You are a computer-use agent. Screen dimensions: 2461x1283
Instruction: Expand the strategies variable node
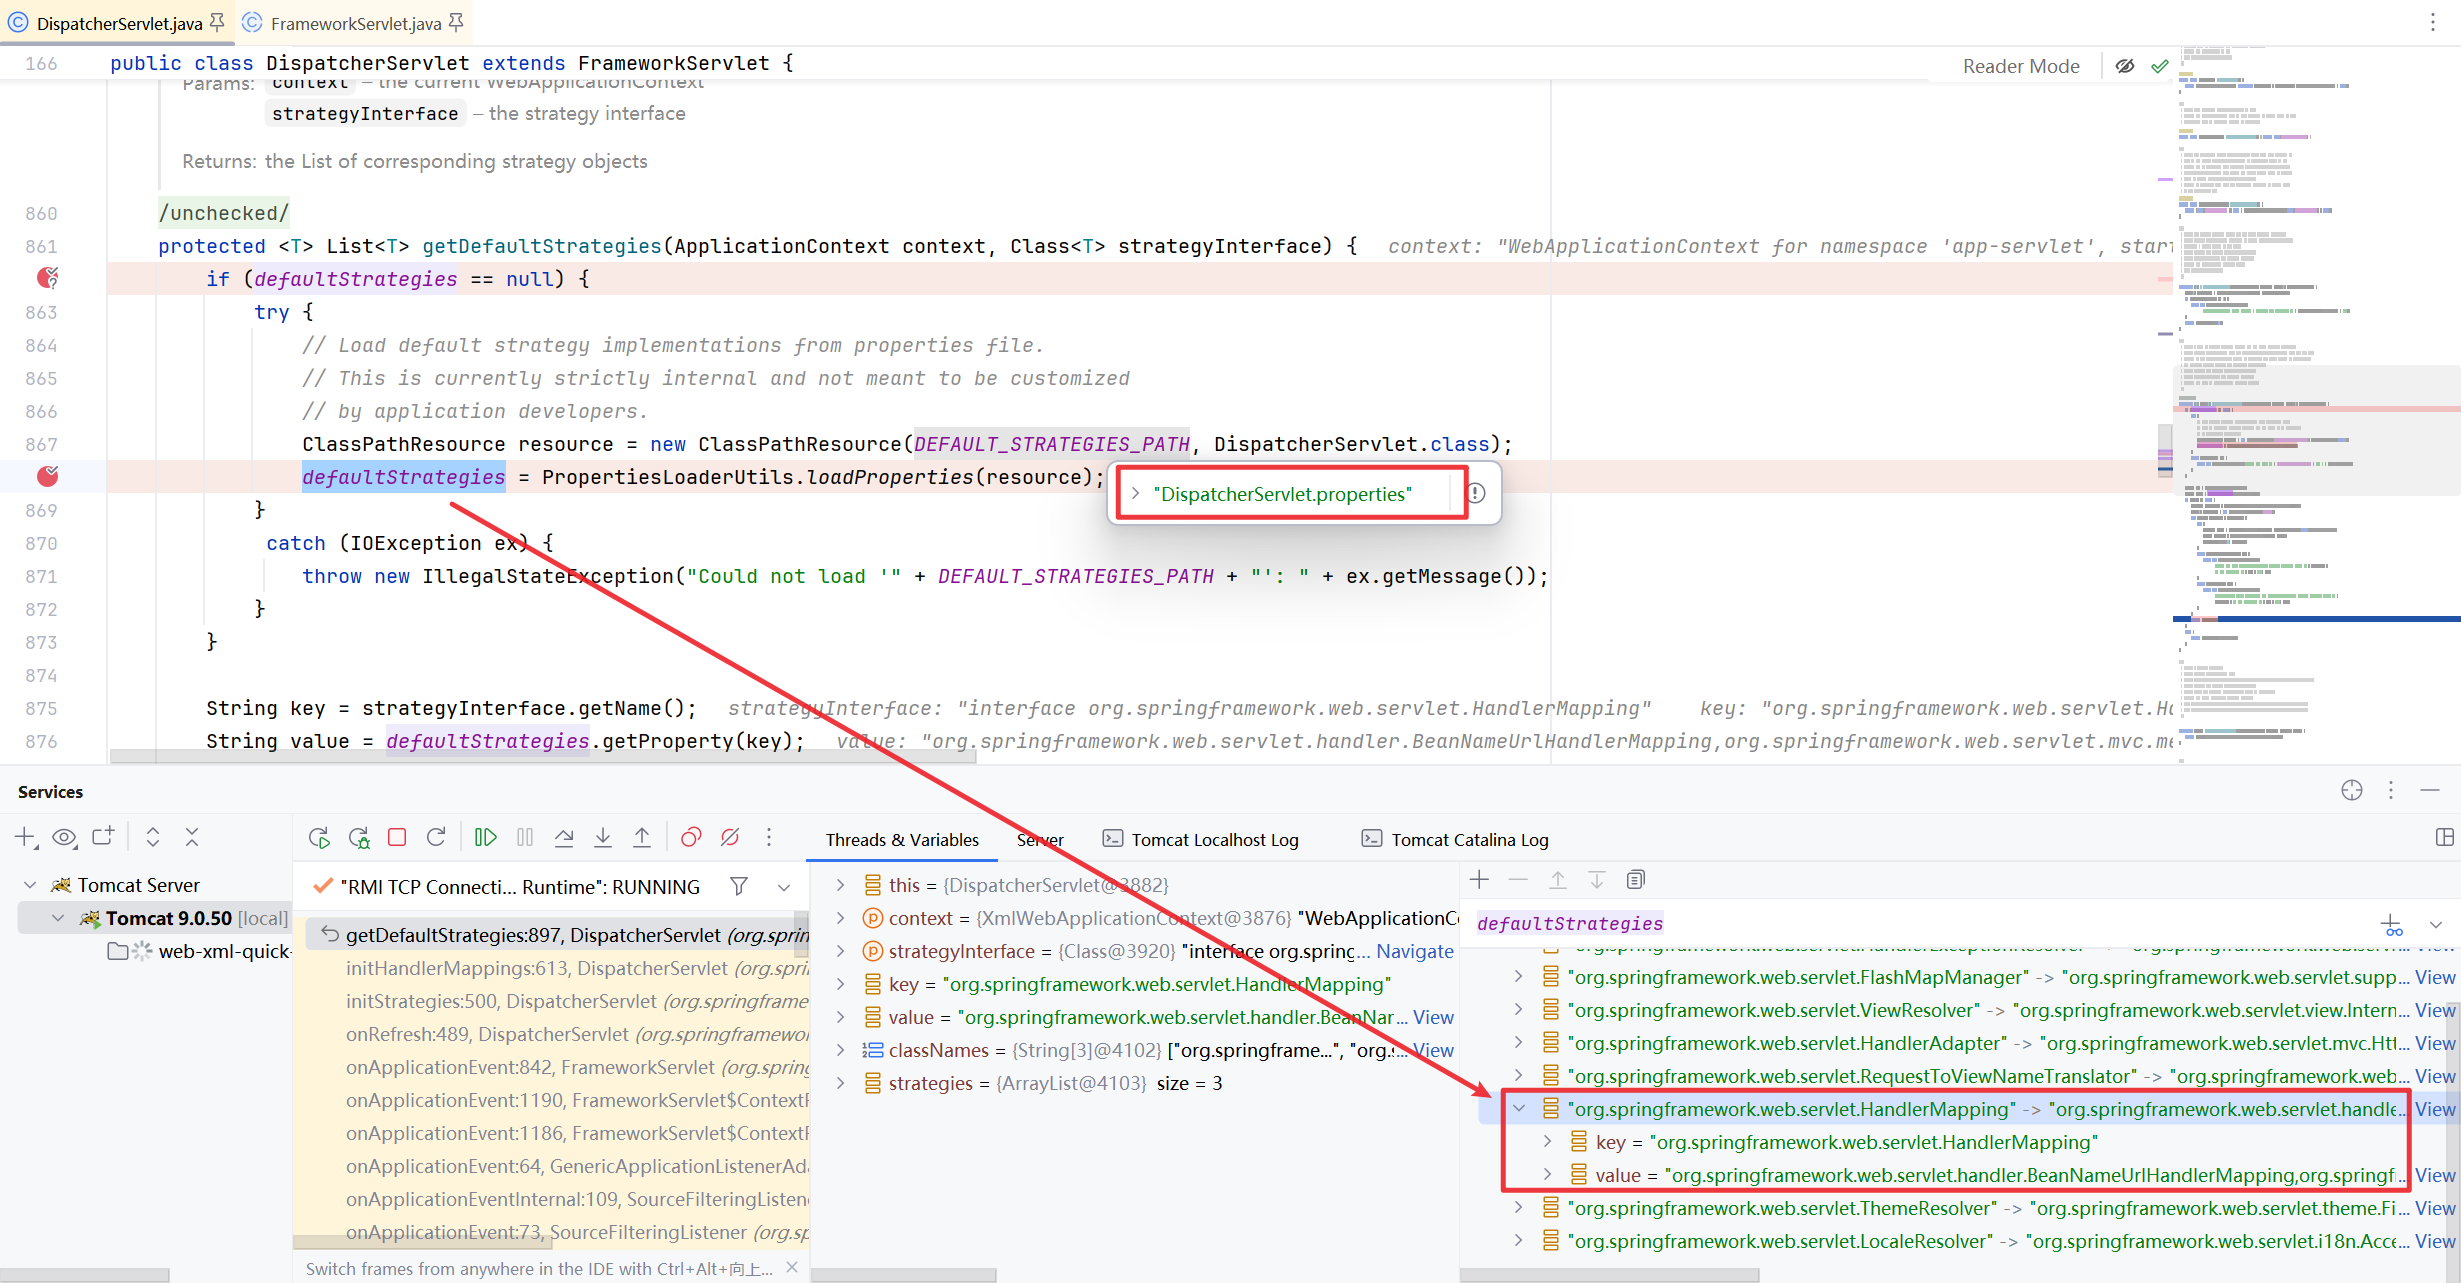(841, 1083)
